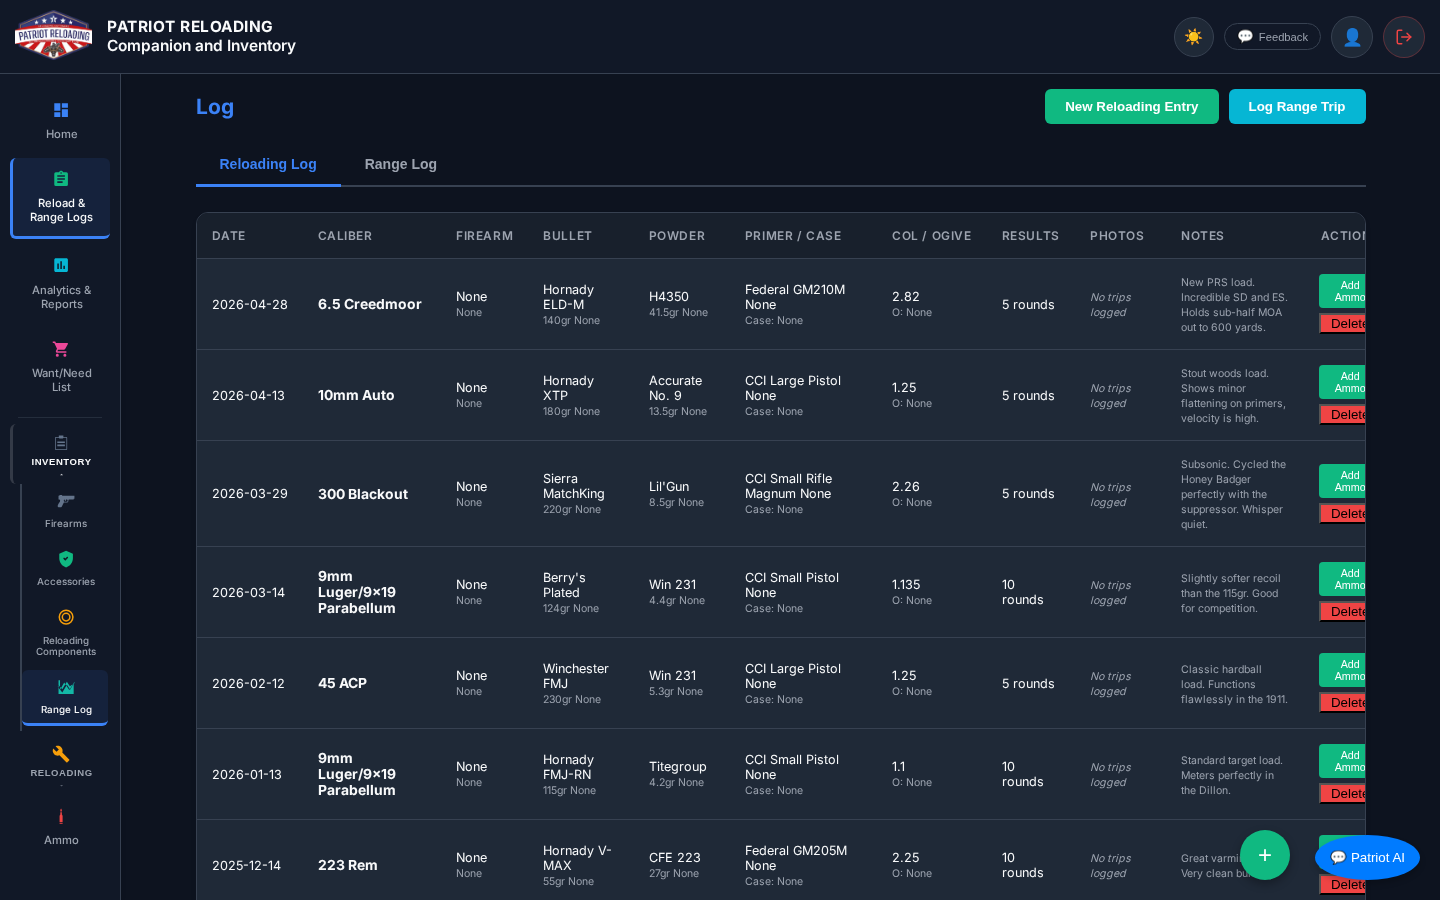Switch to the Reloading Log tab
1440x900 pixels.
pyautogui.click(x=268, y=164)
